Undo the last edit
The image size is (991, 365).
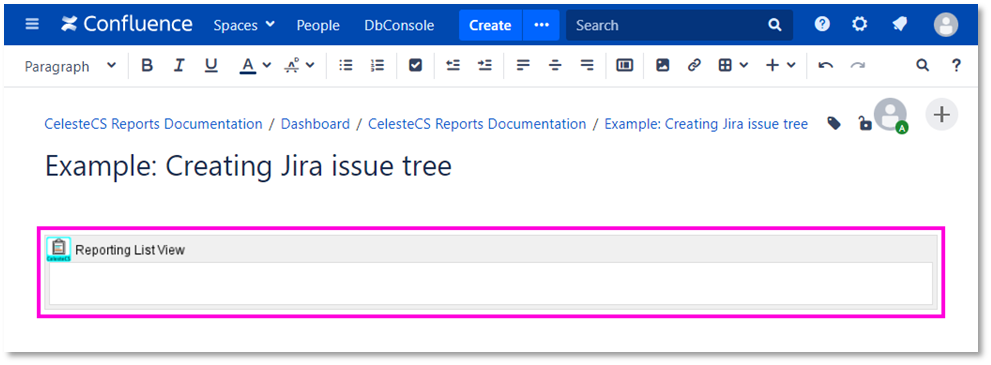click(825, 66)
